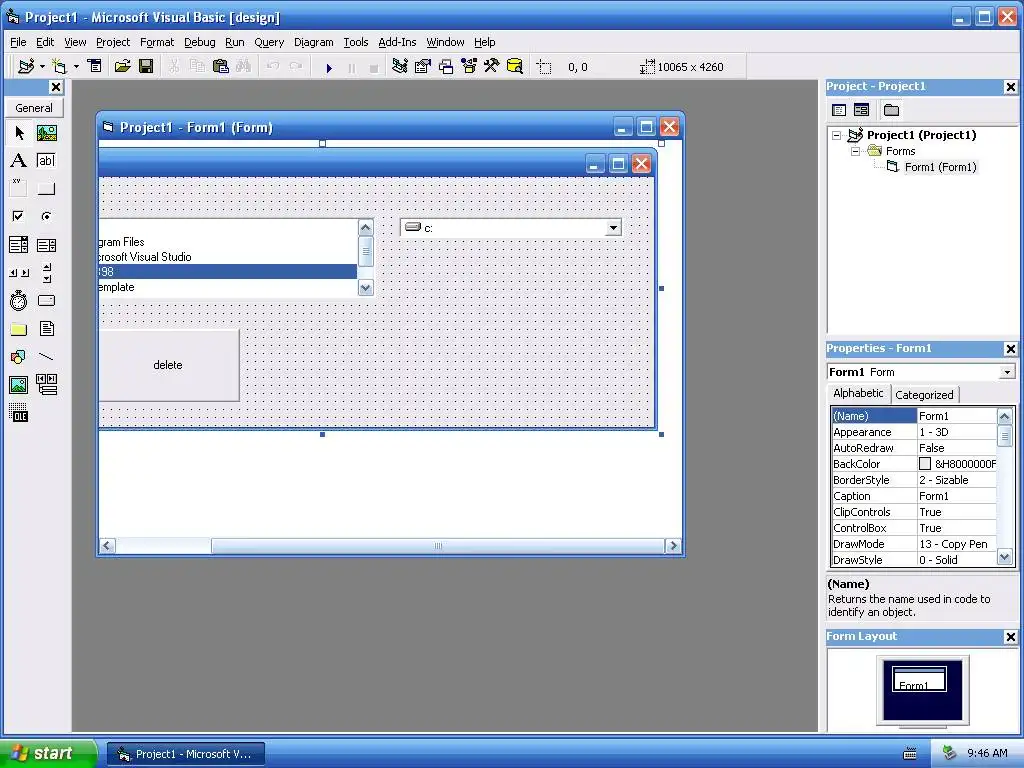The height and width of the screenshot is (768, 1024).
Task: Toggle Folders view in Project panel
Action: click(x=891, y=110)
